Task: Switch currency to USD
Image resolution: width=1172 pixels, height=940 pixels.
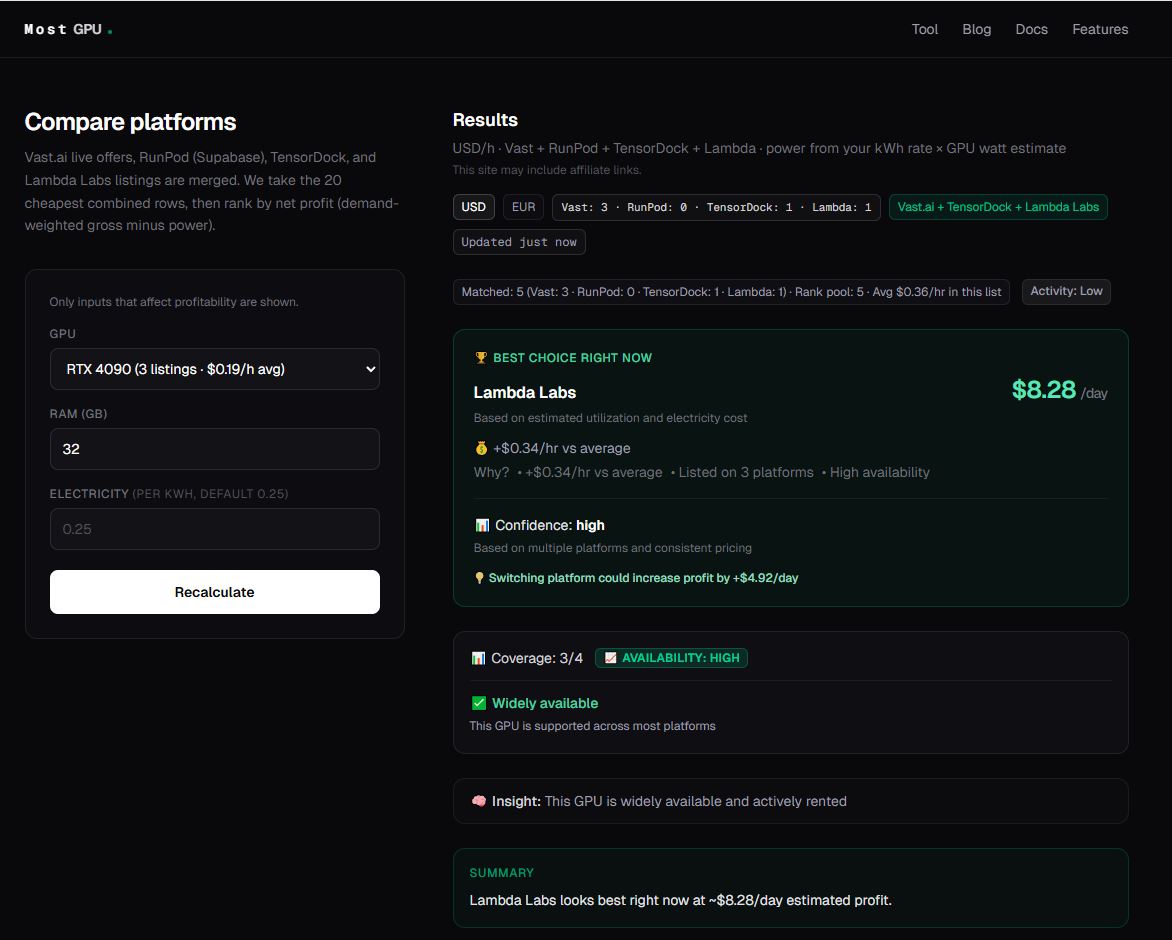Action: (474, 207)
